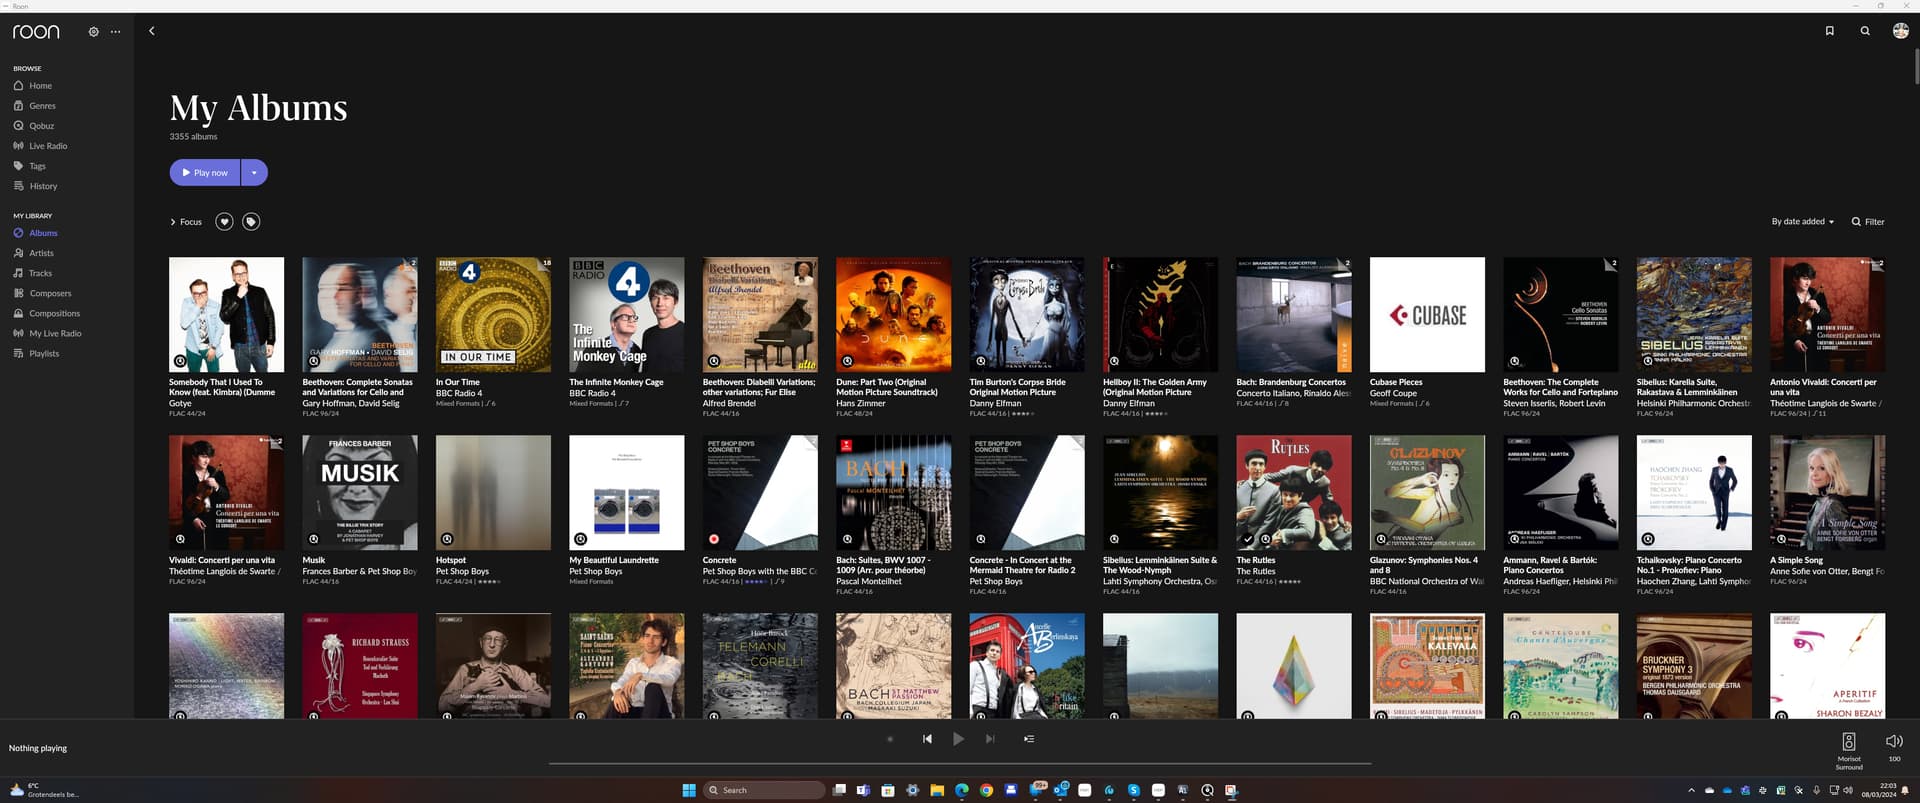
Task: Change the By date added sort order
Action: pyautogui.click(x=1802, y=222)
